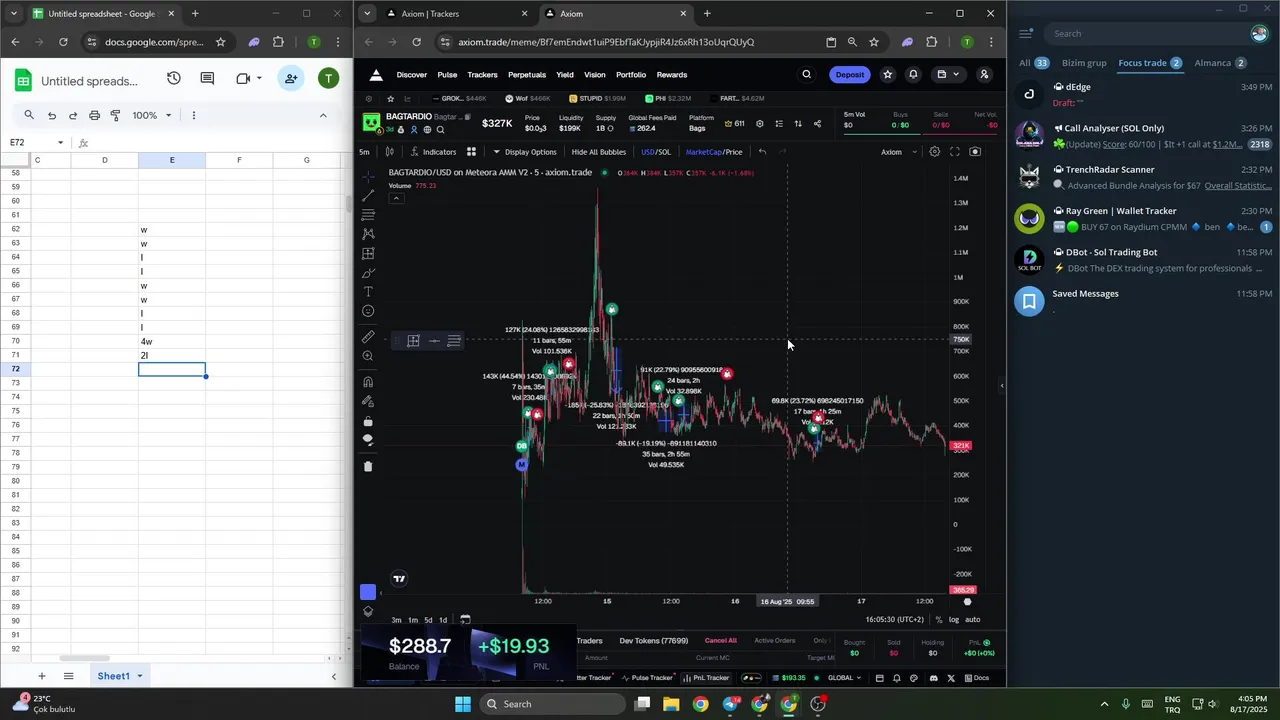Open the GLOBAL region dropdown
This screenshot has height=720, width=1280.
point(845,678)
